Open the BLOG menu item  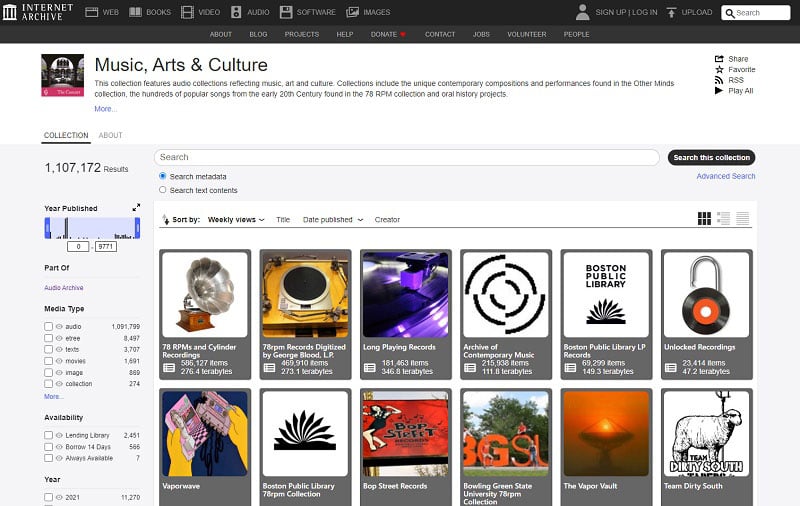pos(258,34)
